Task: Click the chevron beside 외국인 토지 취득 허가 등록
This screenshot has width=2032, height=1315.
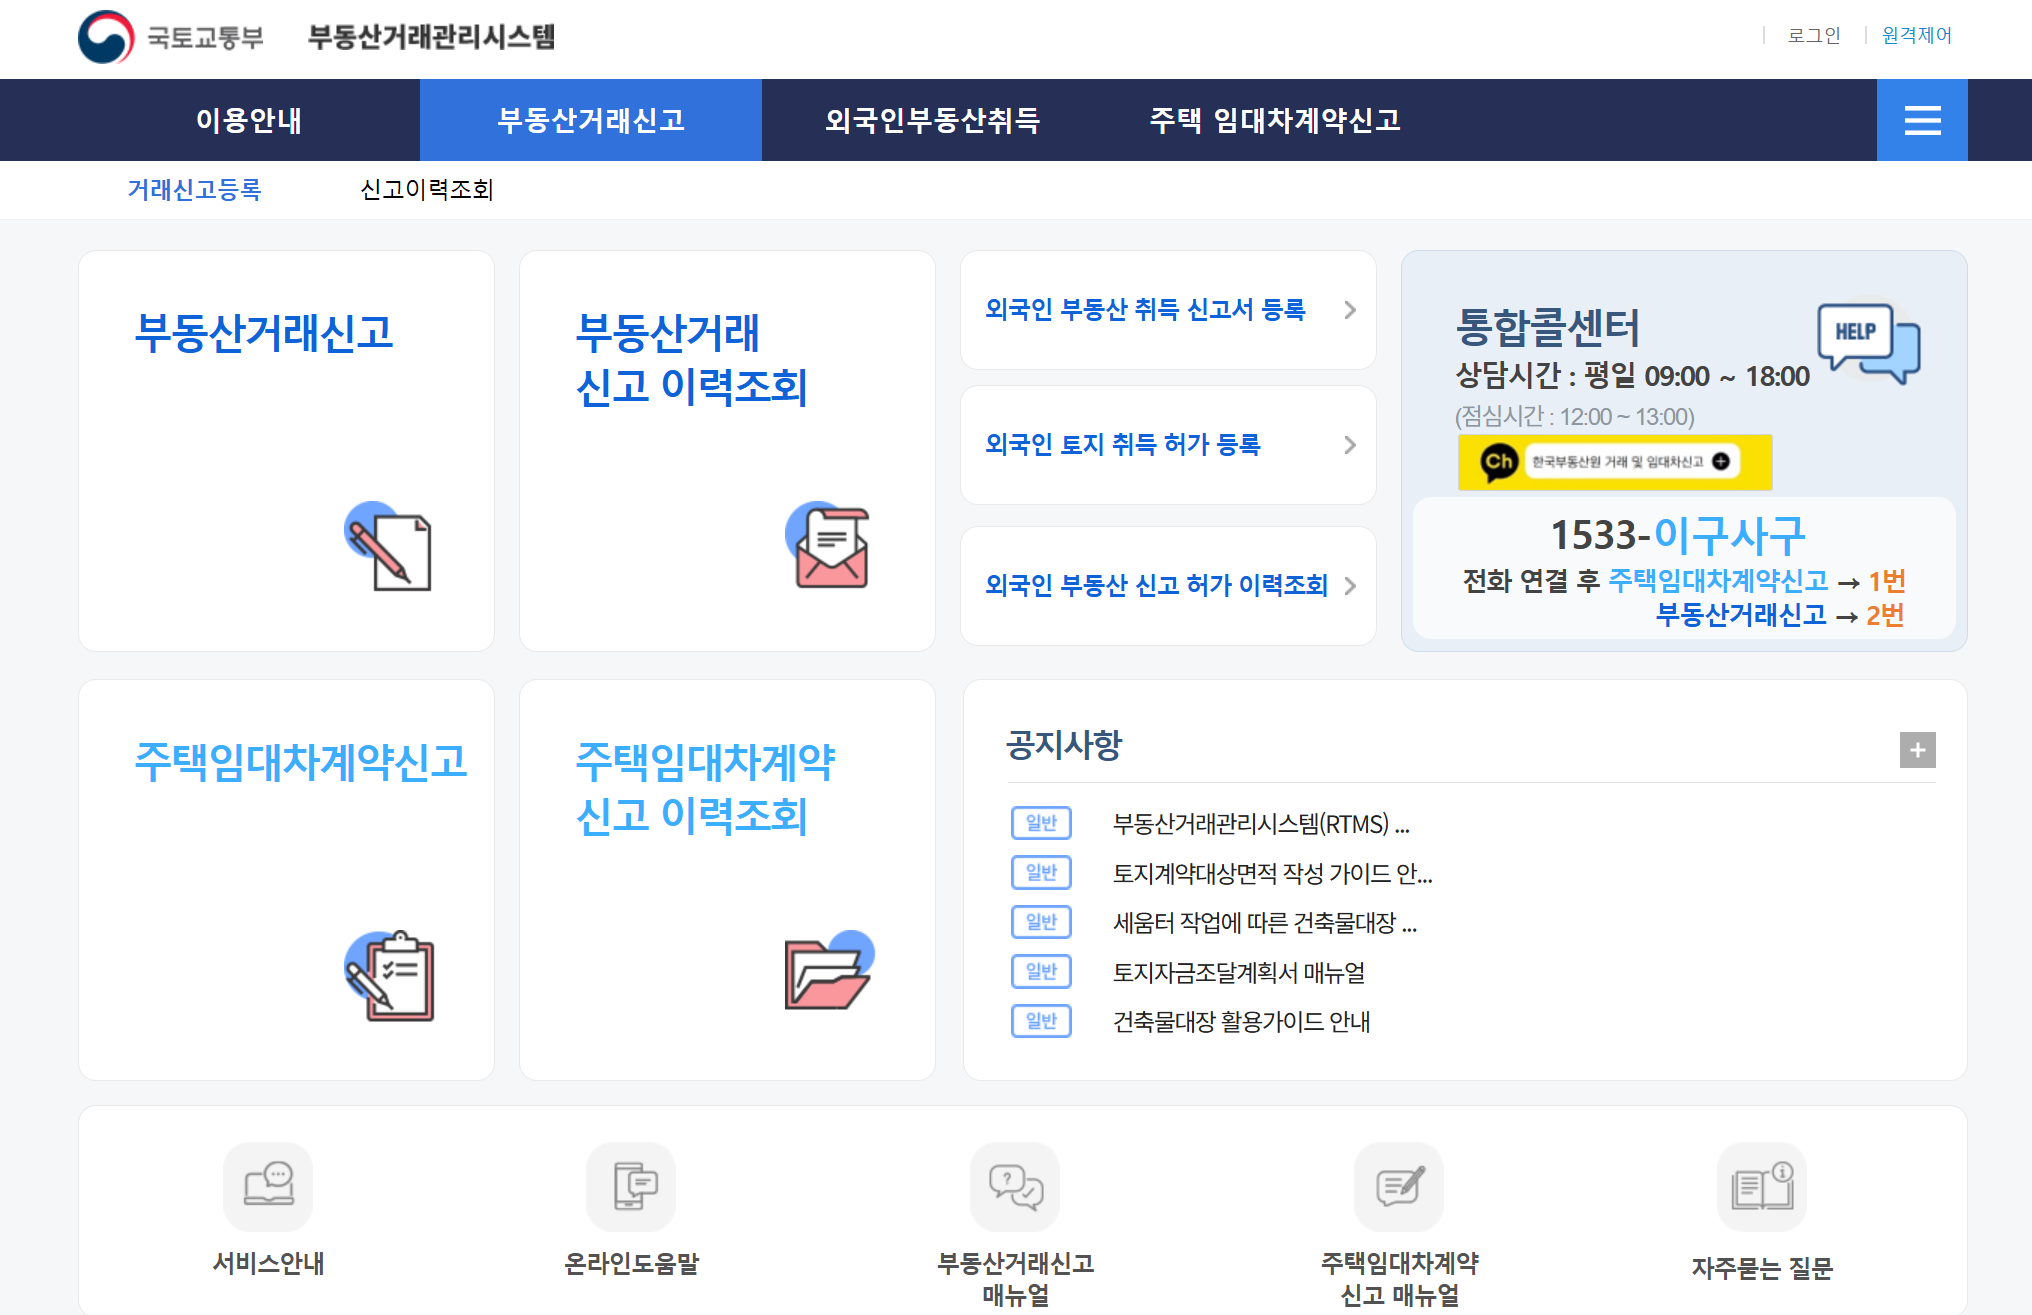Action: [1350, 445]
